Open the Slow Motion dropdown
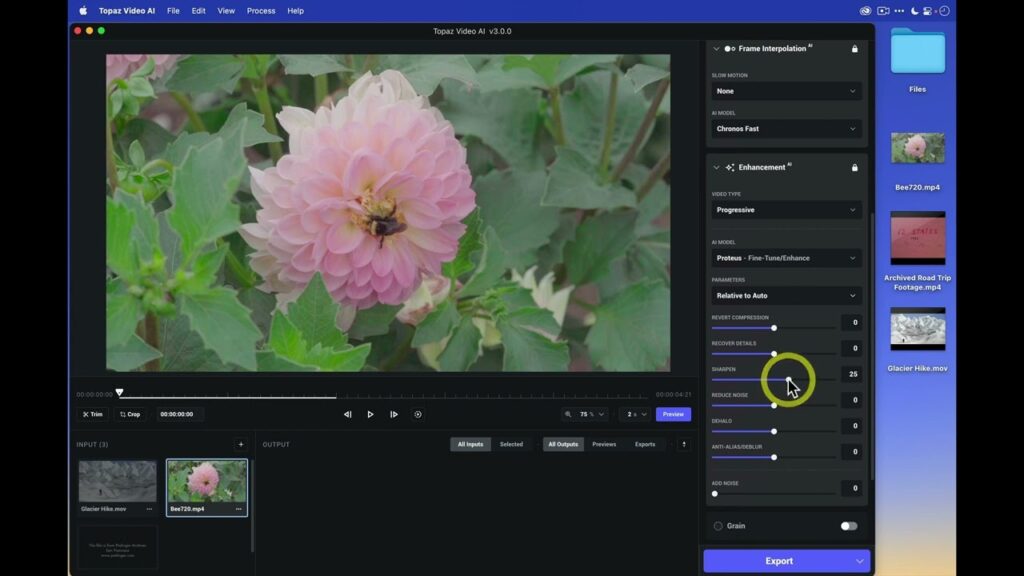 coord(786,91)
